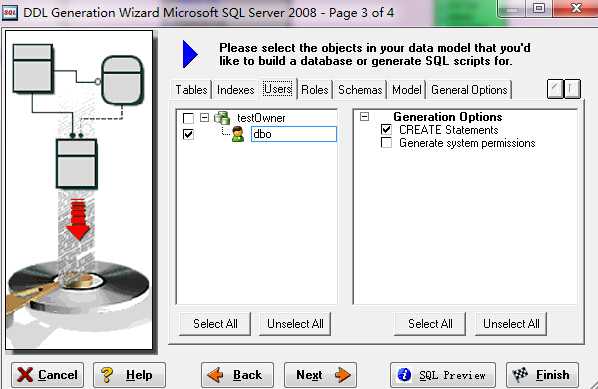
Task: Click the wizard diagram illustration
Action: (x=79, y=190)
